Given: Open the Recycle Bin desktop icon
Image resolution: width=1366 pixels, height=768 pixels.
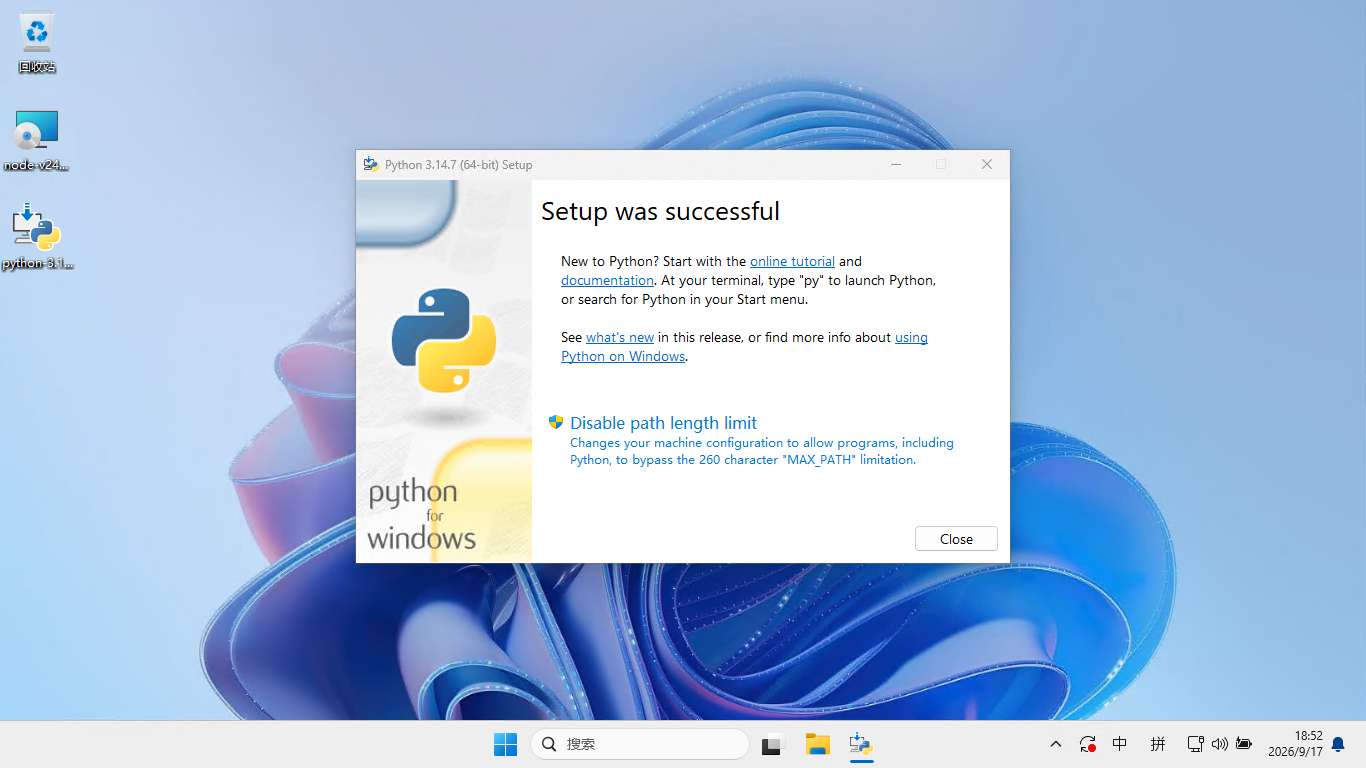Looking at the screenshot, I should tap(37, 44).
